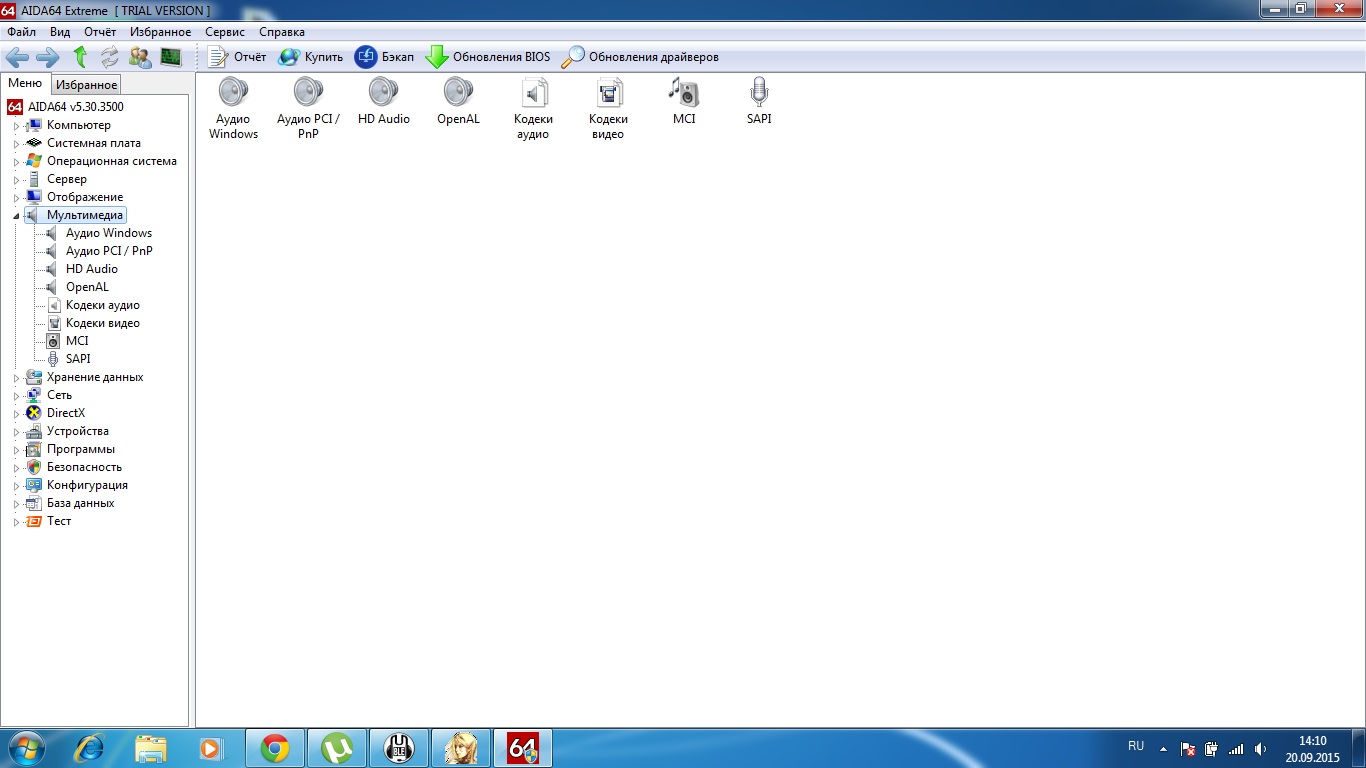Click the users icon in toolbar
The image size is (1366, 768).
click(x=140, y=57)
